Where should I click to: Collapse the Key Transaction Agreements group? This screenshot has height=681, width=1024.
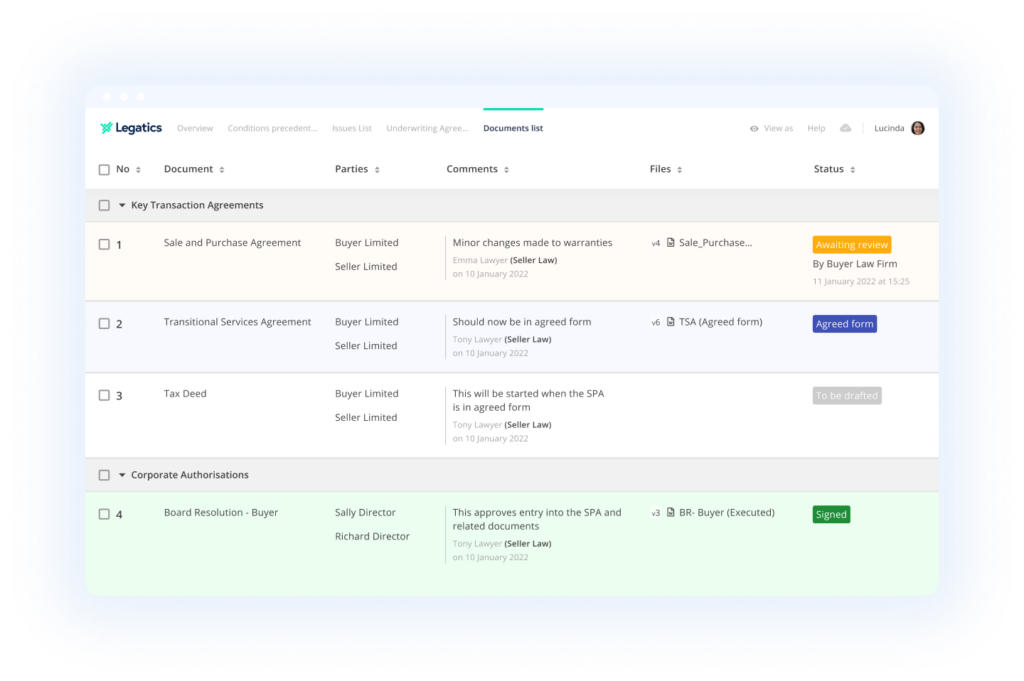[122, 205]
